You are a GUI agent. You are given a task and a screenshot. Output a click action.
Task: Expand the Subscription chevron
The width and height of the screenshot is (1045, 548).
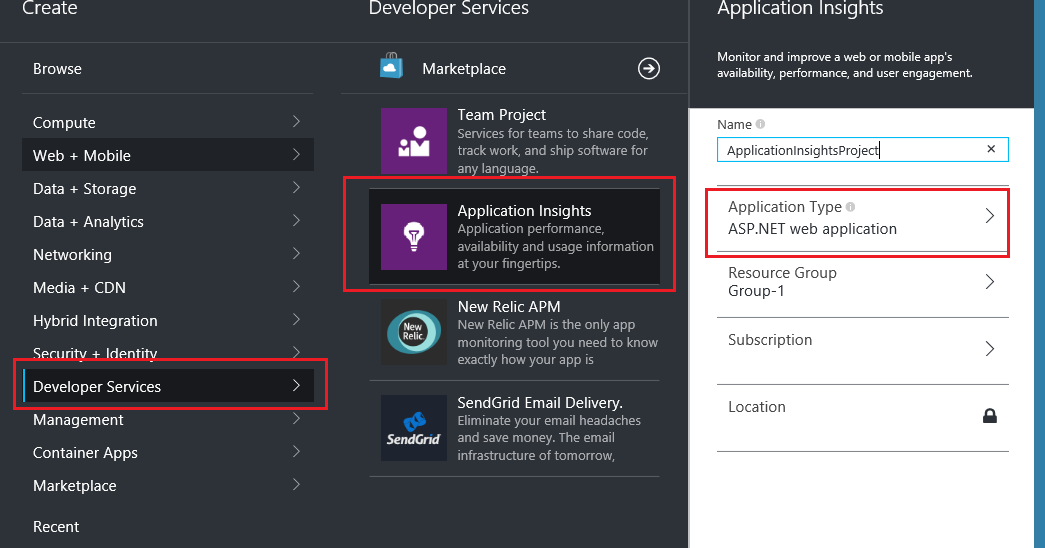(989, 349)
